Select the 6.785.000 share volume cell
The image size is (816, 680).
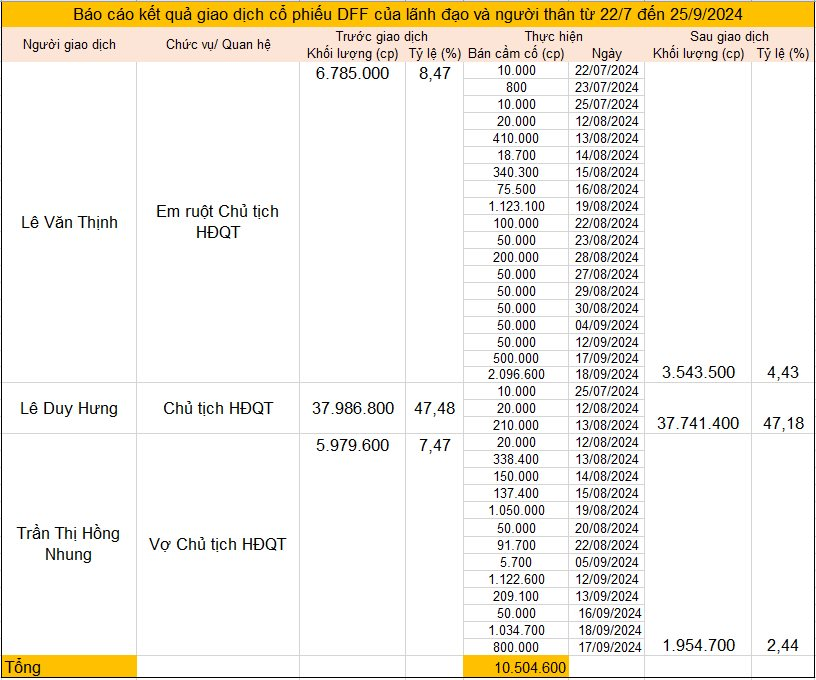pyautogui.click(x=352, y=73)
